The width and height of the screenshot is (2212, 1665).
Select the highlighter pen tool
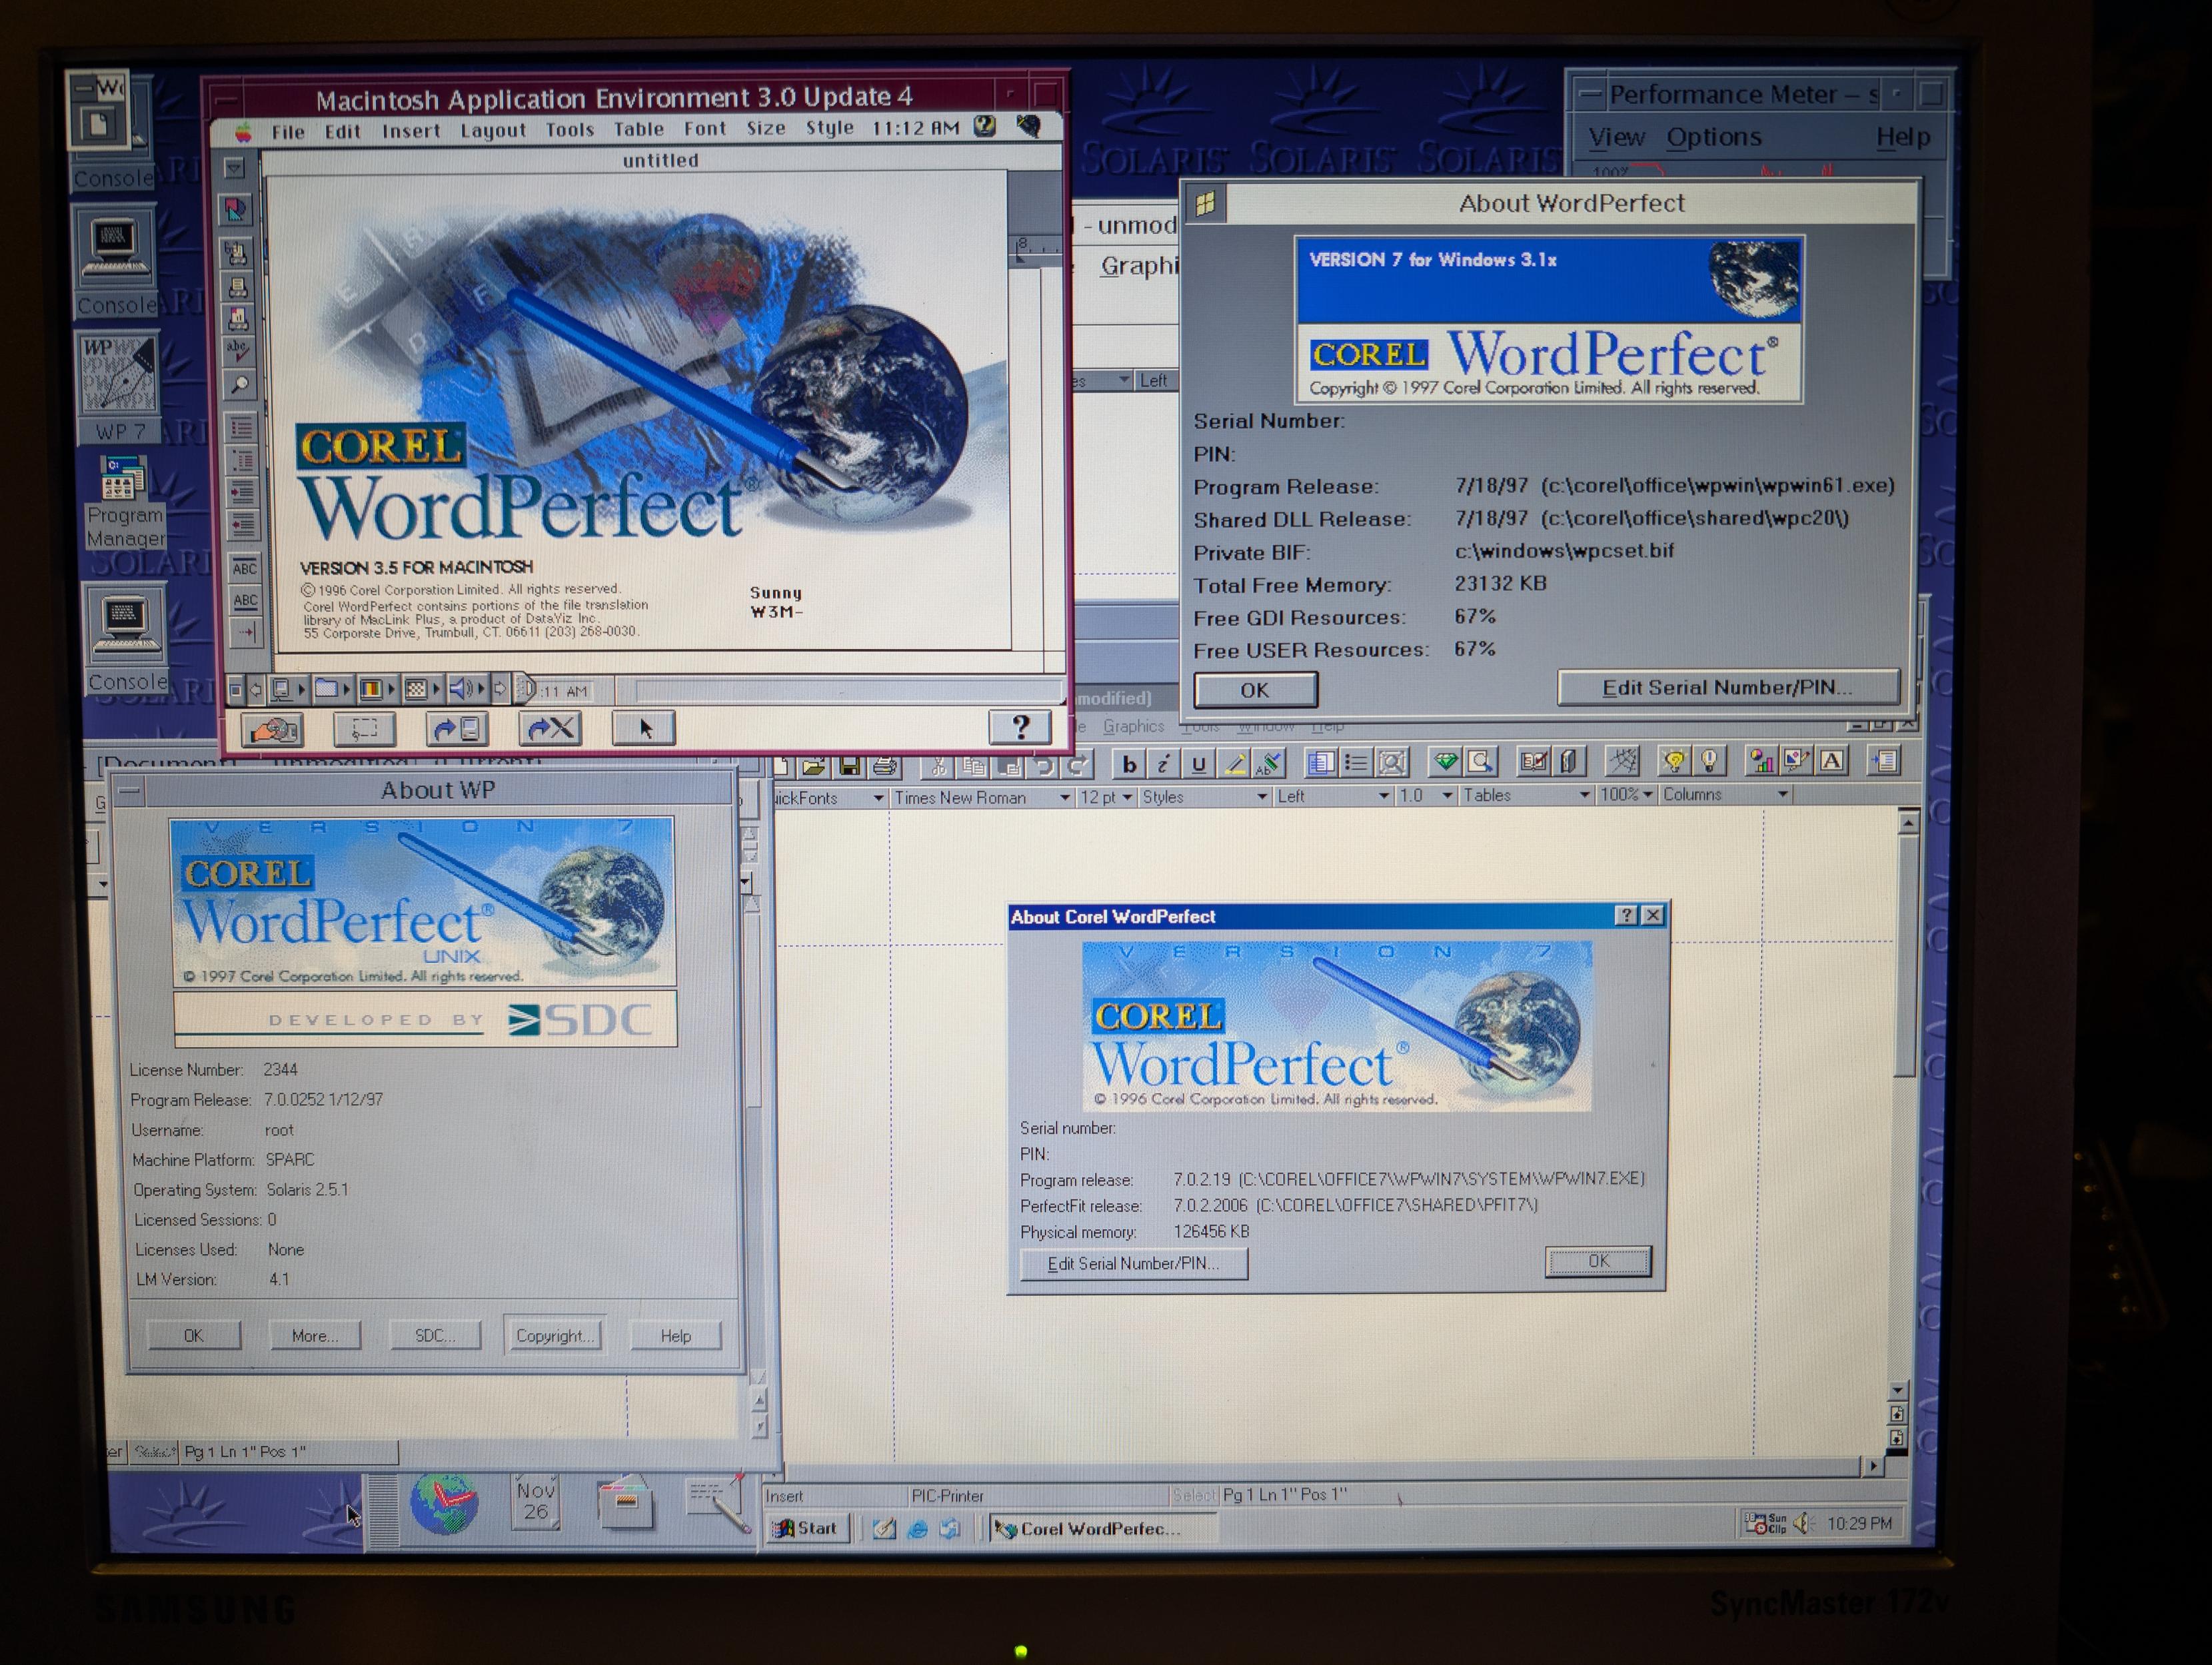[x=1235, y=765]
